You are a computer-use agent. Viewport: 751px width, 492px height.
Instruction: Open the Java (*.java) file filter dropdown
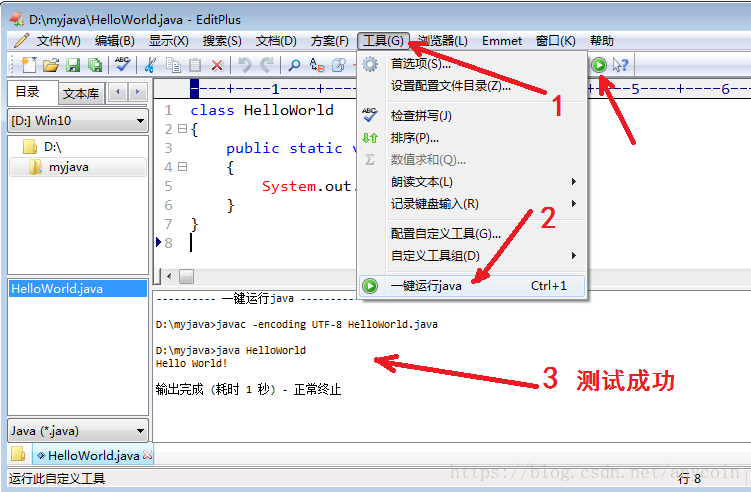pyautogui.click(x=78, y=431)
